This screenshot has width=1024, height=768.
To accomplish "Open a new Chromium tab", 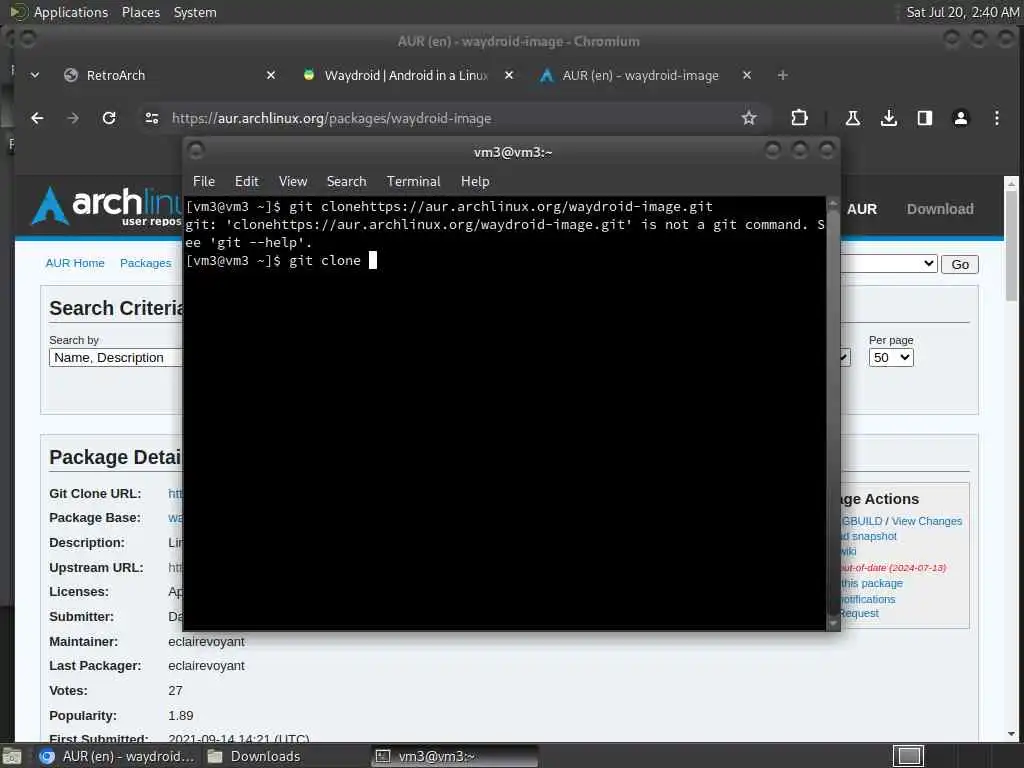I will (782, 75).
